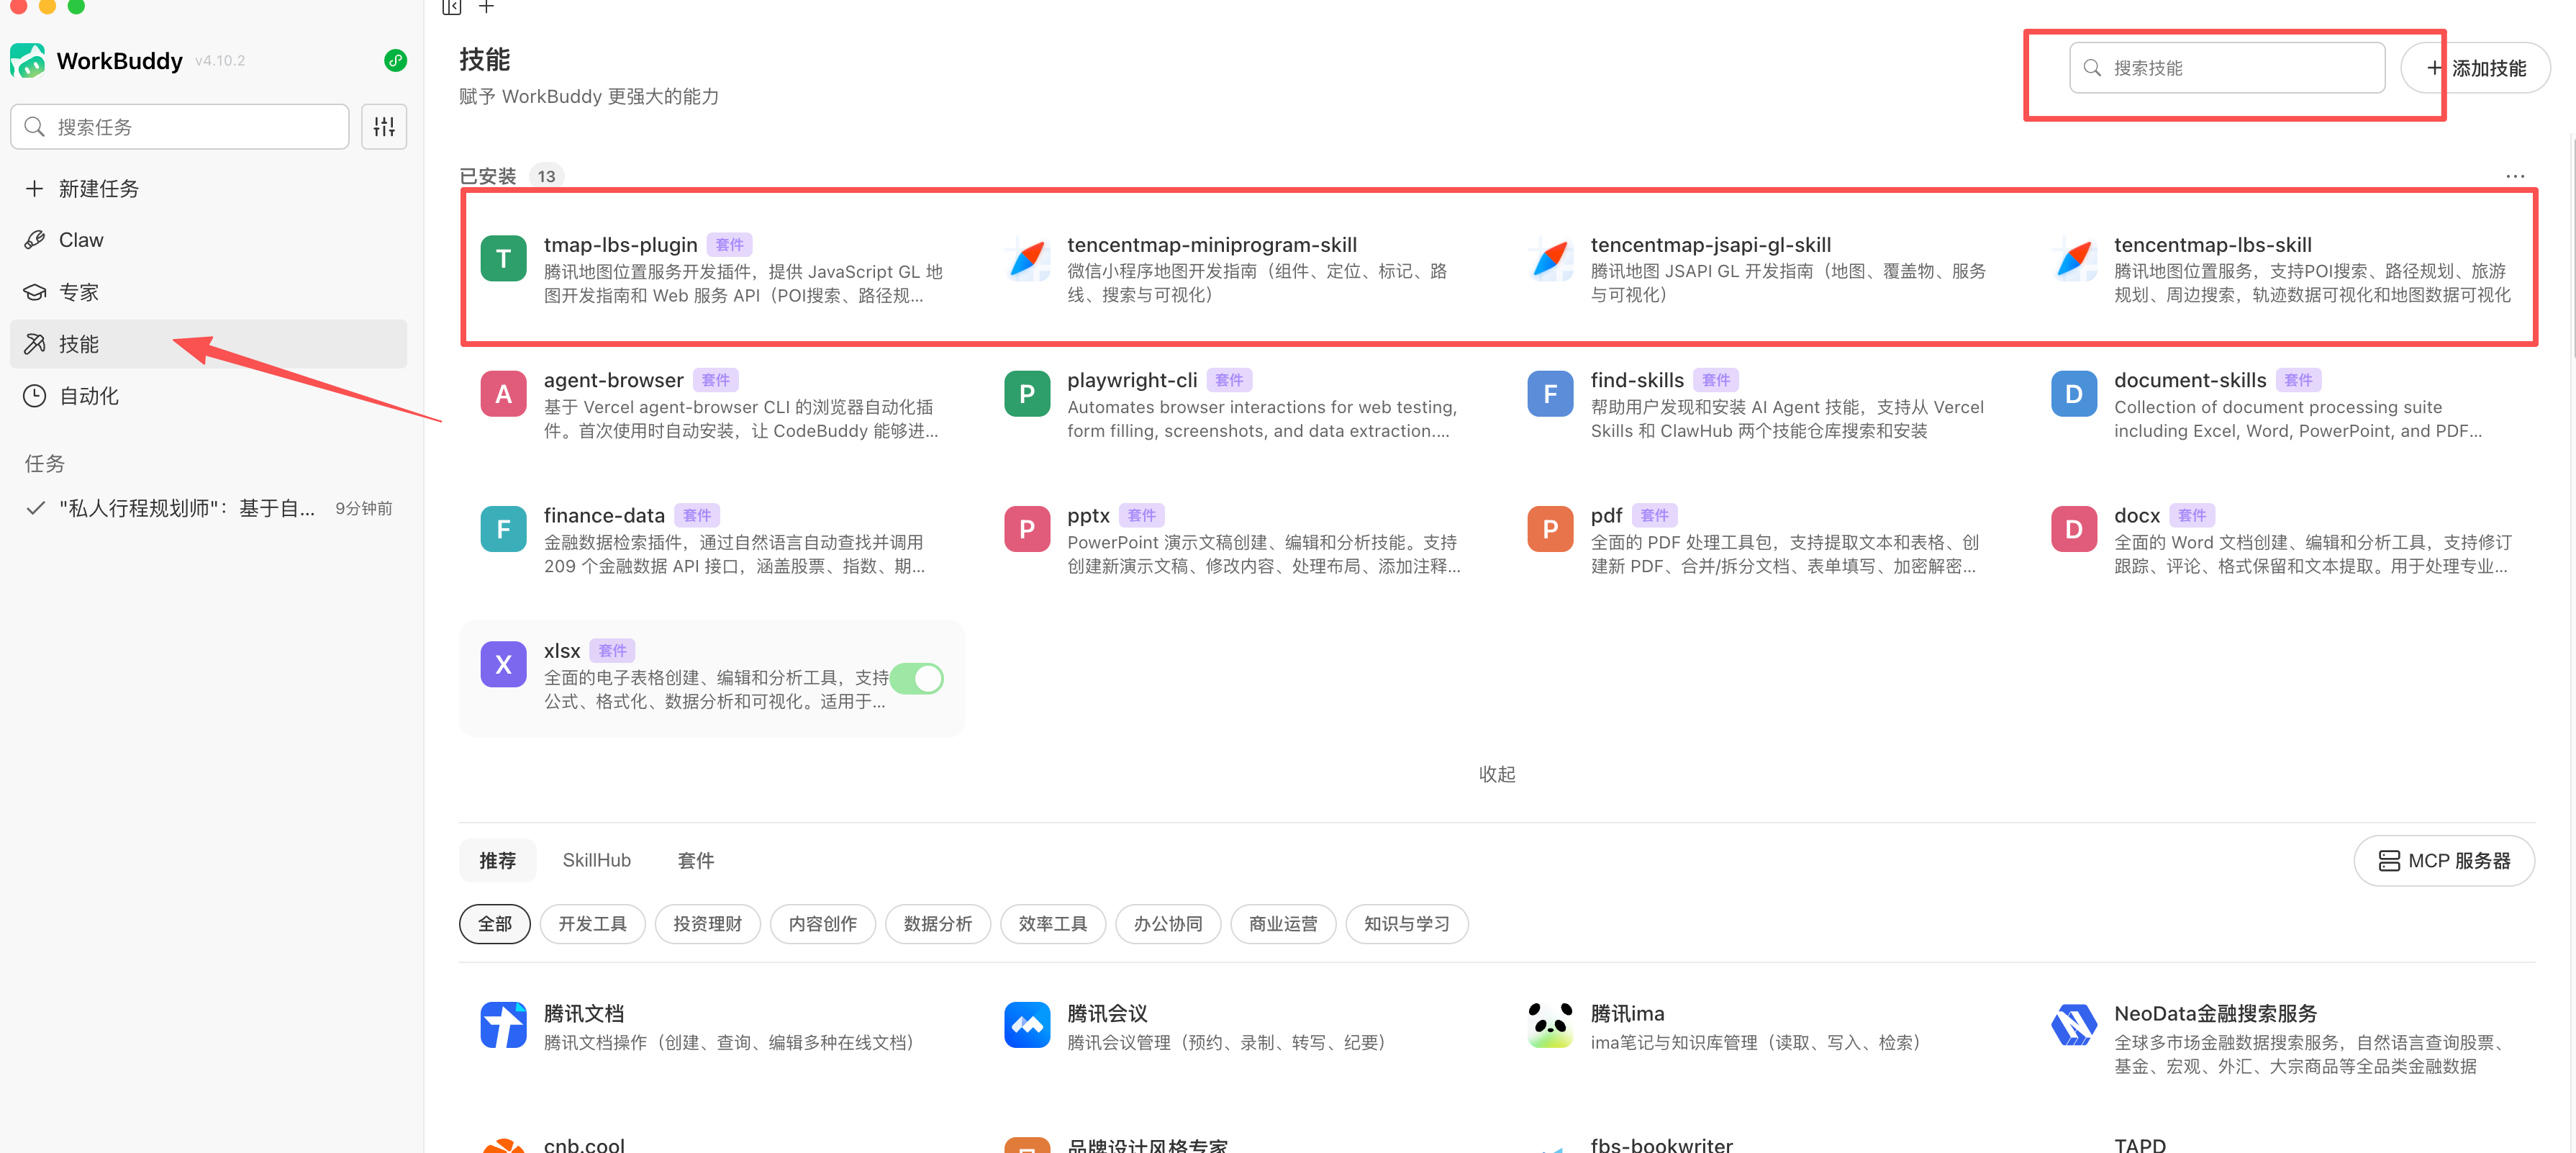Filter by 知识与学习 category
Image resolution: width=2576 pixels, height=1153 pixels.
(1406, 924)
